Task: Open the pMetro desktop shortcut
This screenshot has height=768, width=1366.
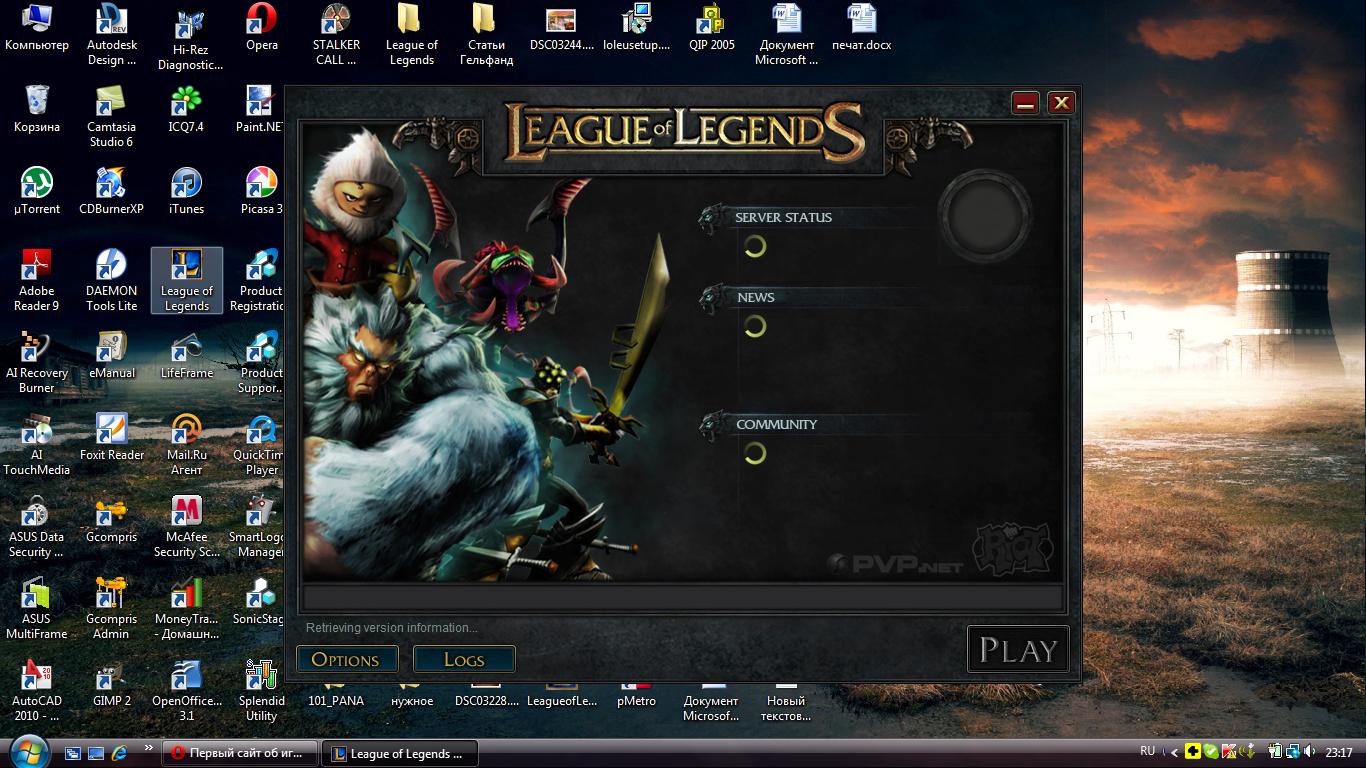Action: coord(636,696)
